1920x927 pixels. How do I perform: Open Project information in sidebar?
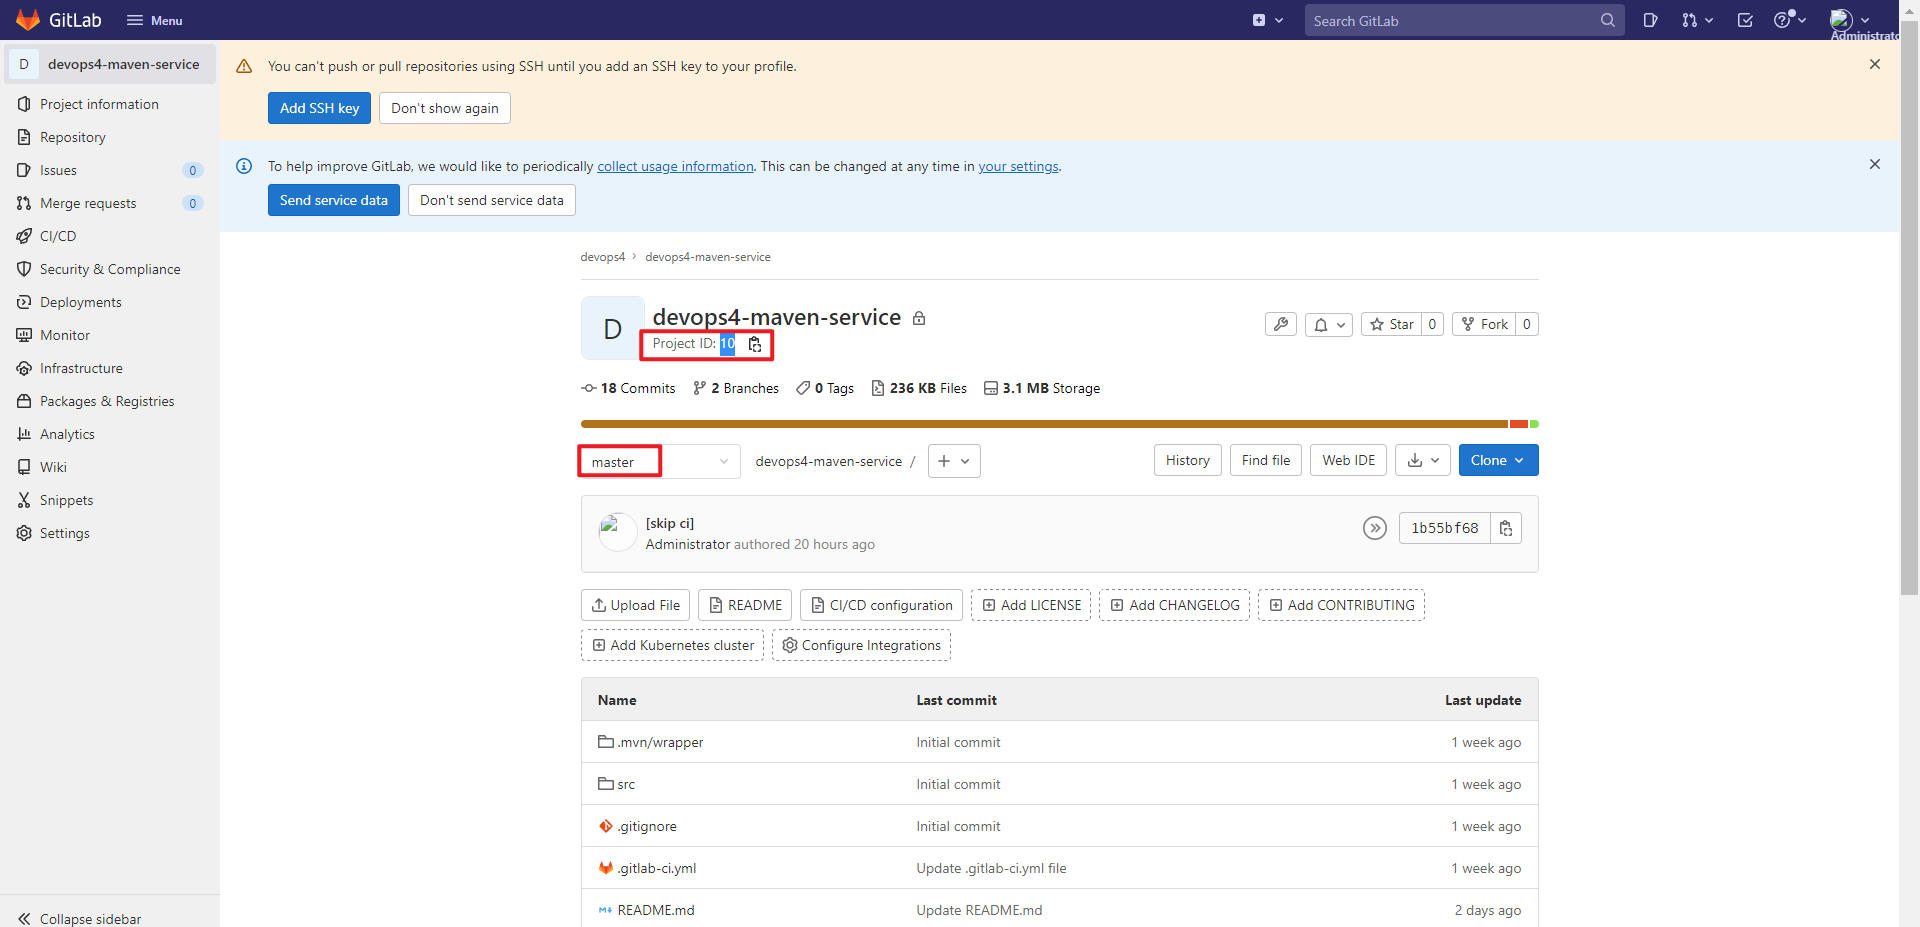point(108,104)
